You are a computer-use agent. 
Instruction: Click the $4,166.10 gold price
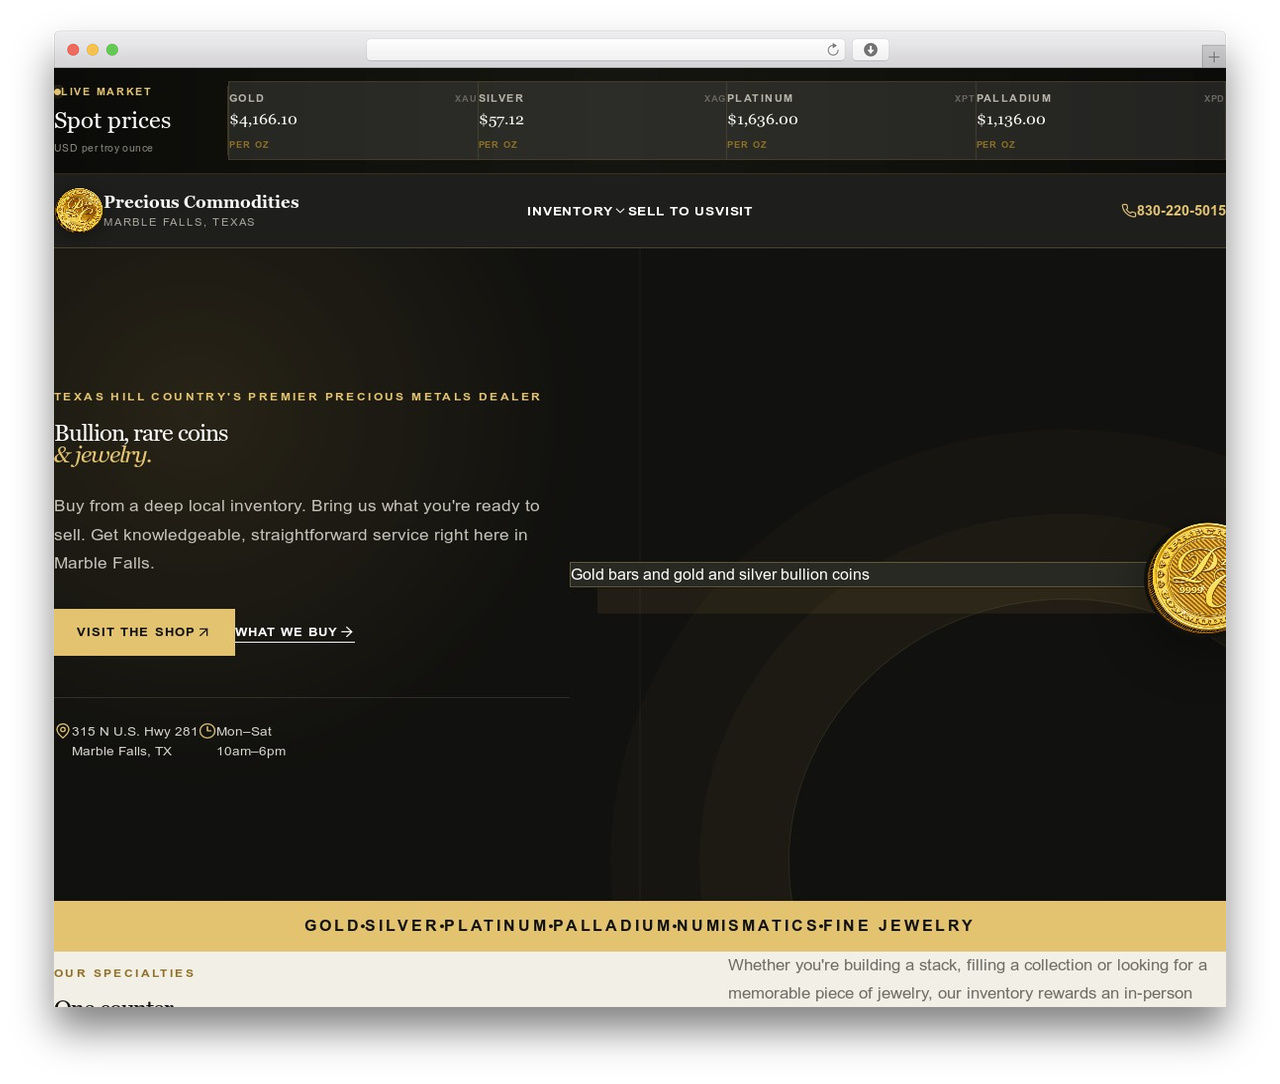click(x=263, y=120)
